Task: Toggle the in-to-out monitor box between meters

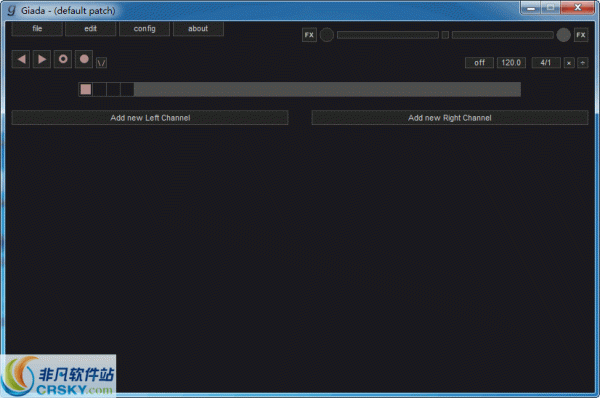Action: pos(445,35)
